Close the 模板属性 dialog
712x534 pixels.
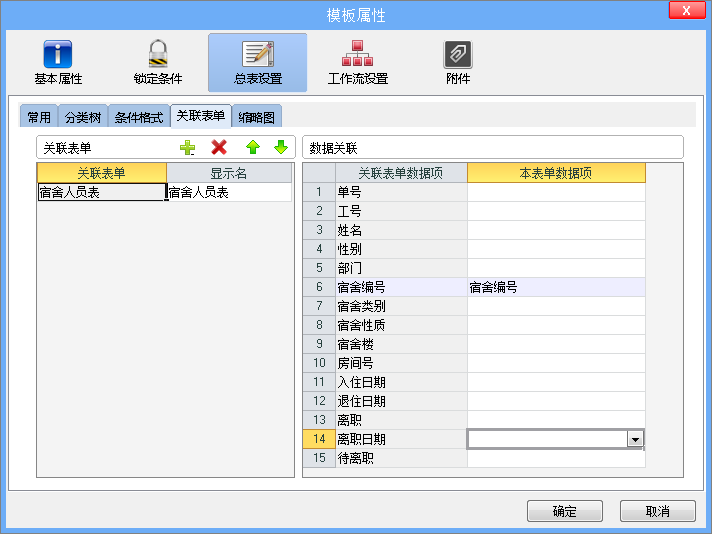click(687, 10)
